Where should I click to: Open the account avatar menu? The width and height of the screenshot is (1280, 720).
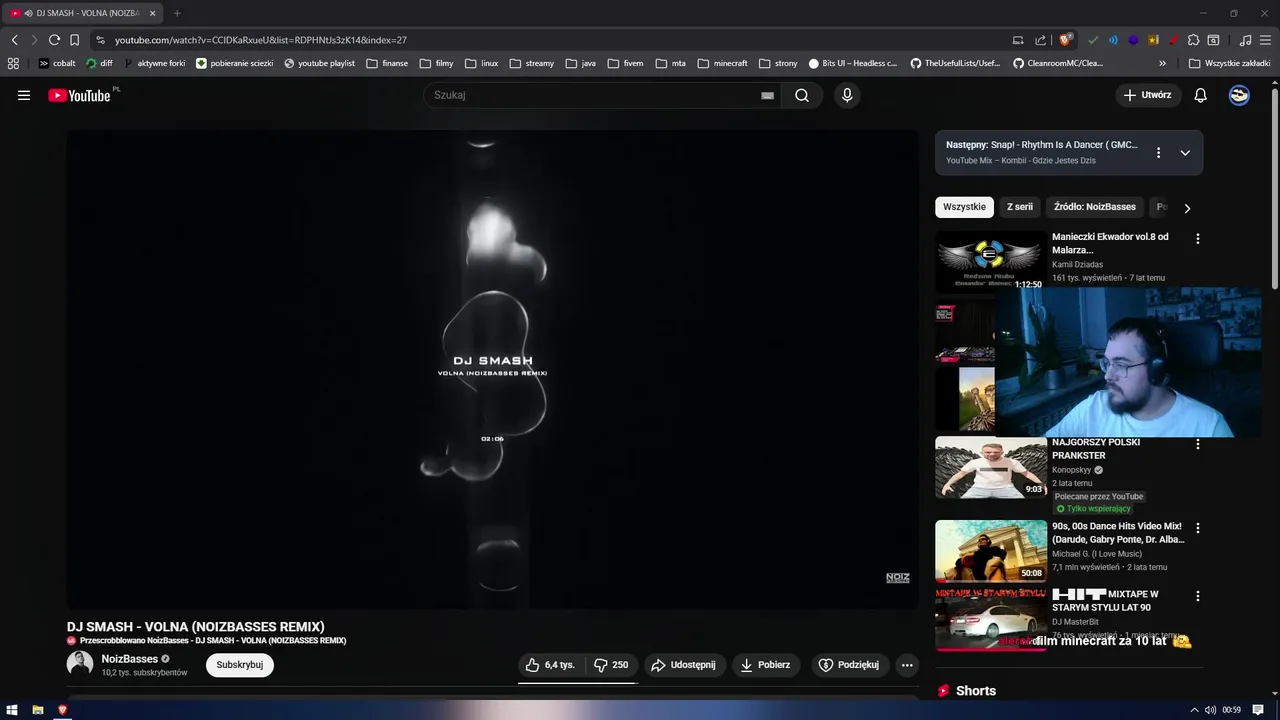coord(1239,95)
